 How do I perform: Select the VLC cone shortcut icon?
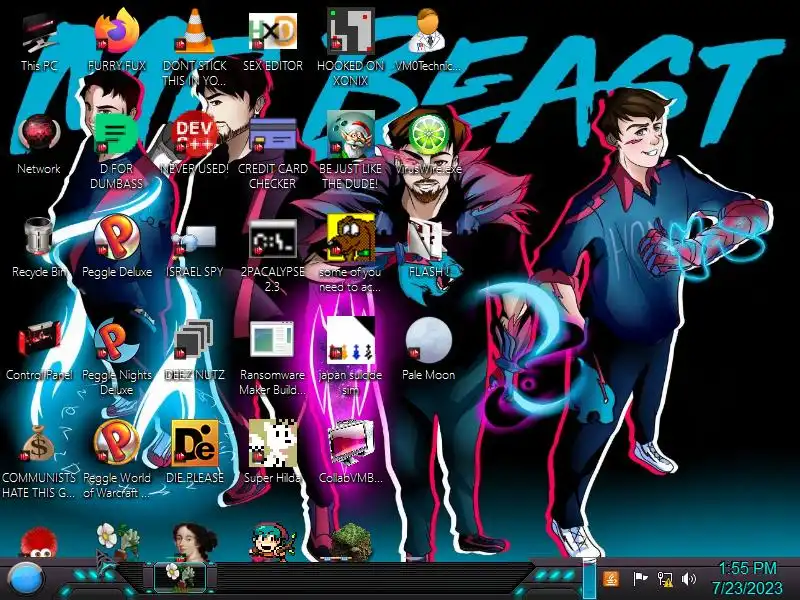(x=194, y=32)
